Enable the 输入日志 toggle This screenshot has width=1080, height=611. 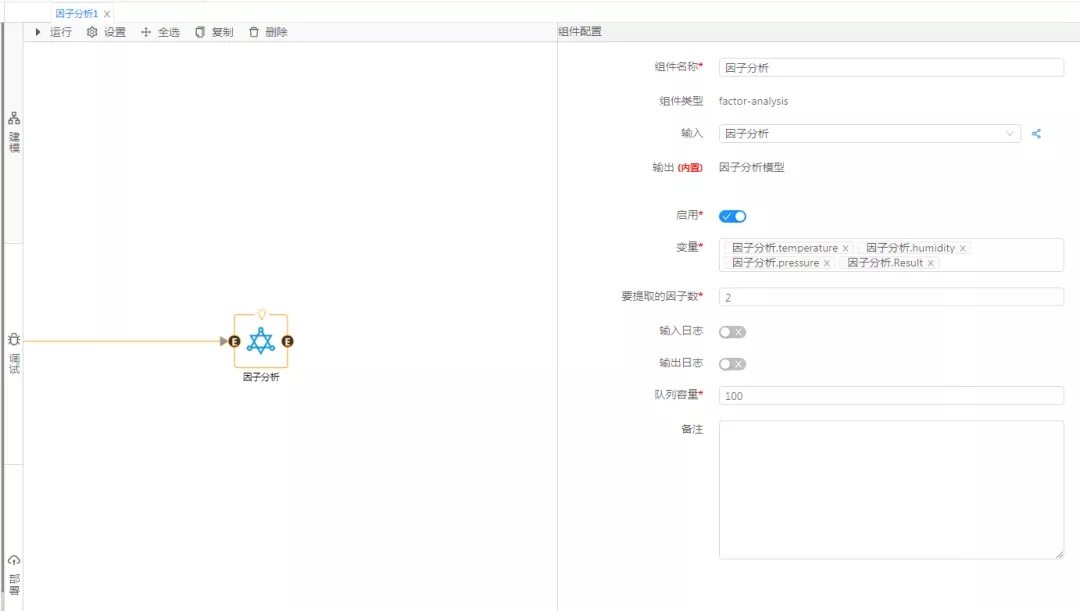pyautogui.click(x=733, y=332)
